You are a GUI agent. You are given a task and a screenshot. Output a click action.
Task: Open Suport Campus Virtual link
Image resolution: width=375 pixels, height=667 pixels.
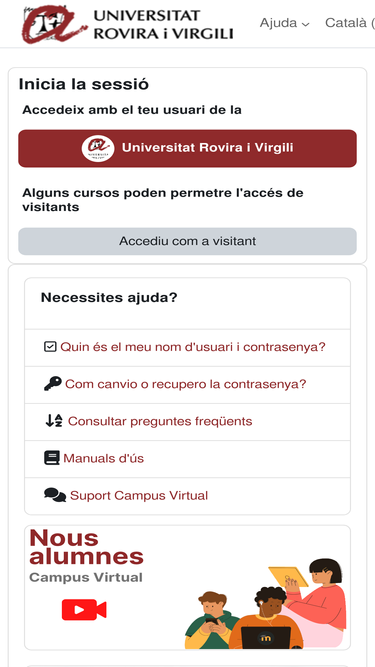(139, 496)
